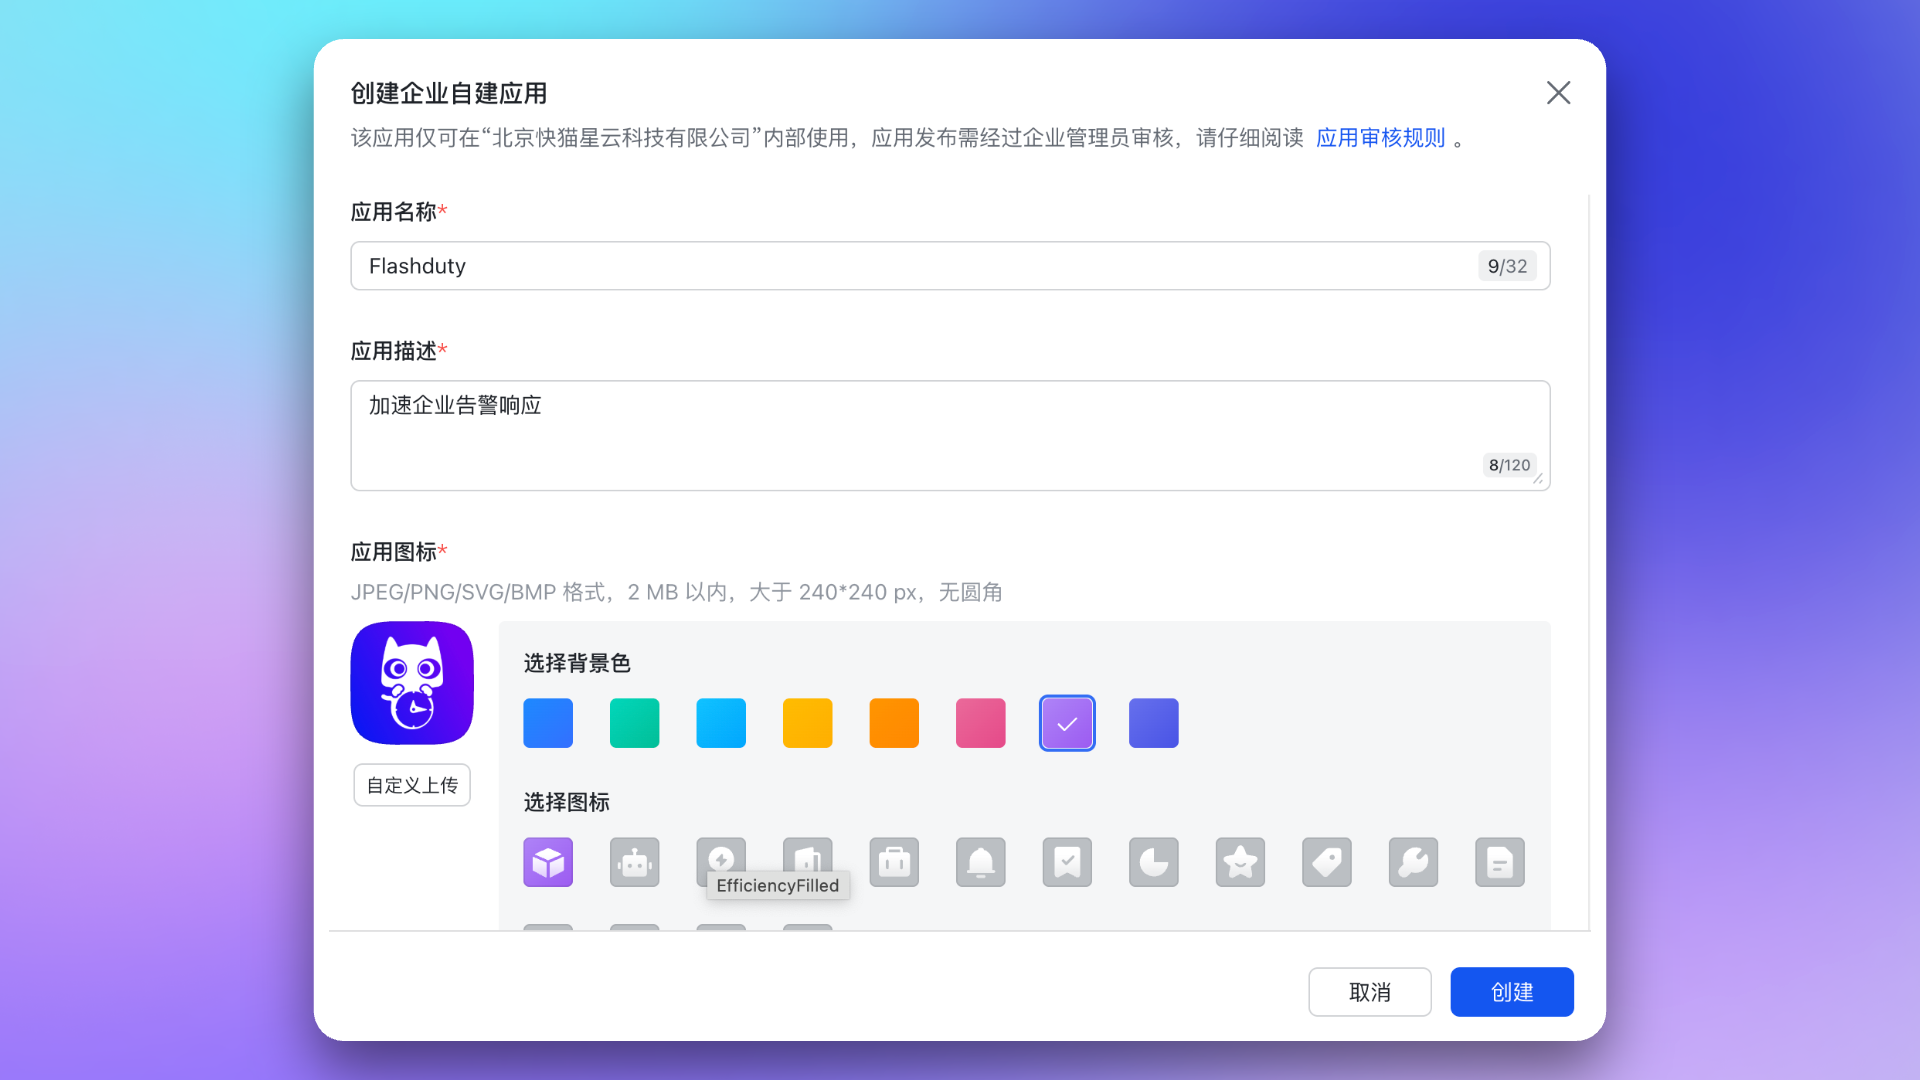Screen dimensions: 1920x1080
Task: Choose the briefcase icon option
Action: click(894, 862)
